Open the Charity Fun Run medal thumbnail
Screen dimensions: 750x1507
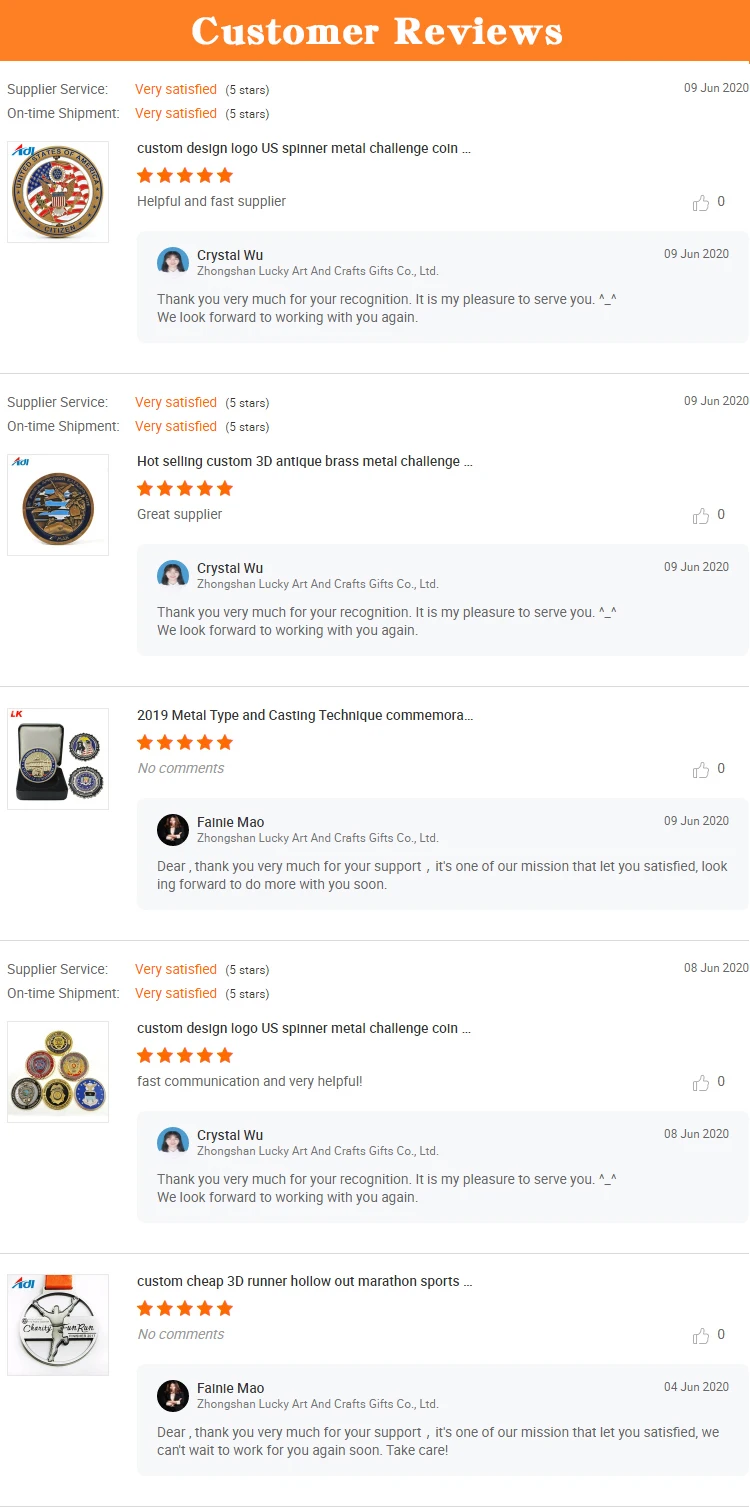click(x=58, y=1325)
